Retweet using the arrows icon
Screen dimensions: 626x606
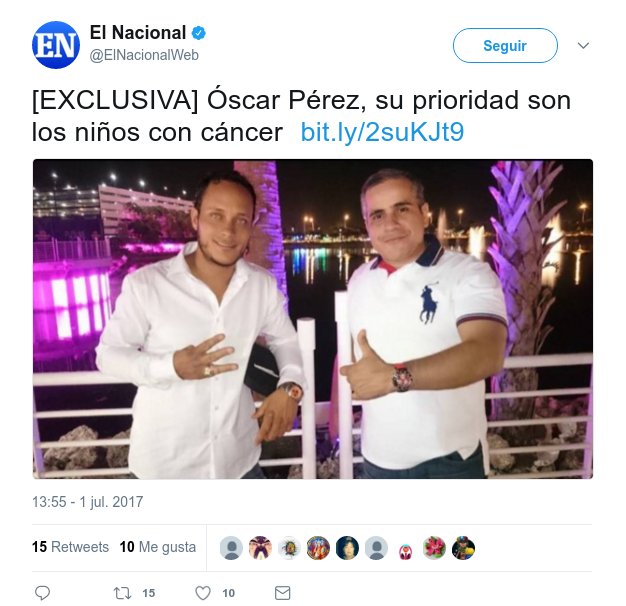tap(122, 593)
